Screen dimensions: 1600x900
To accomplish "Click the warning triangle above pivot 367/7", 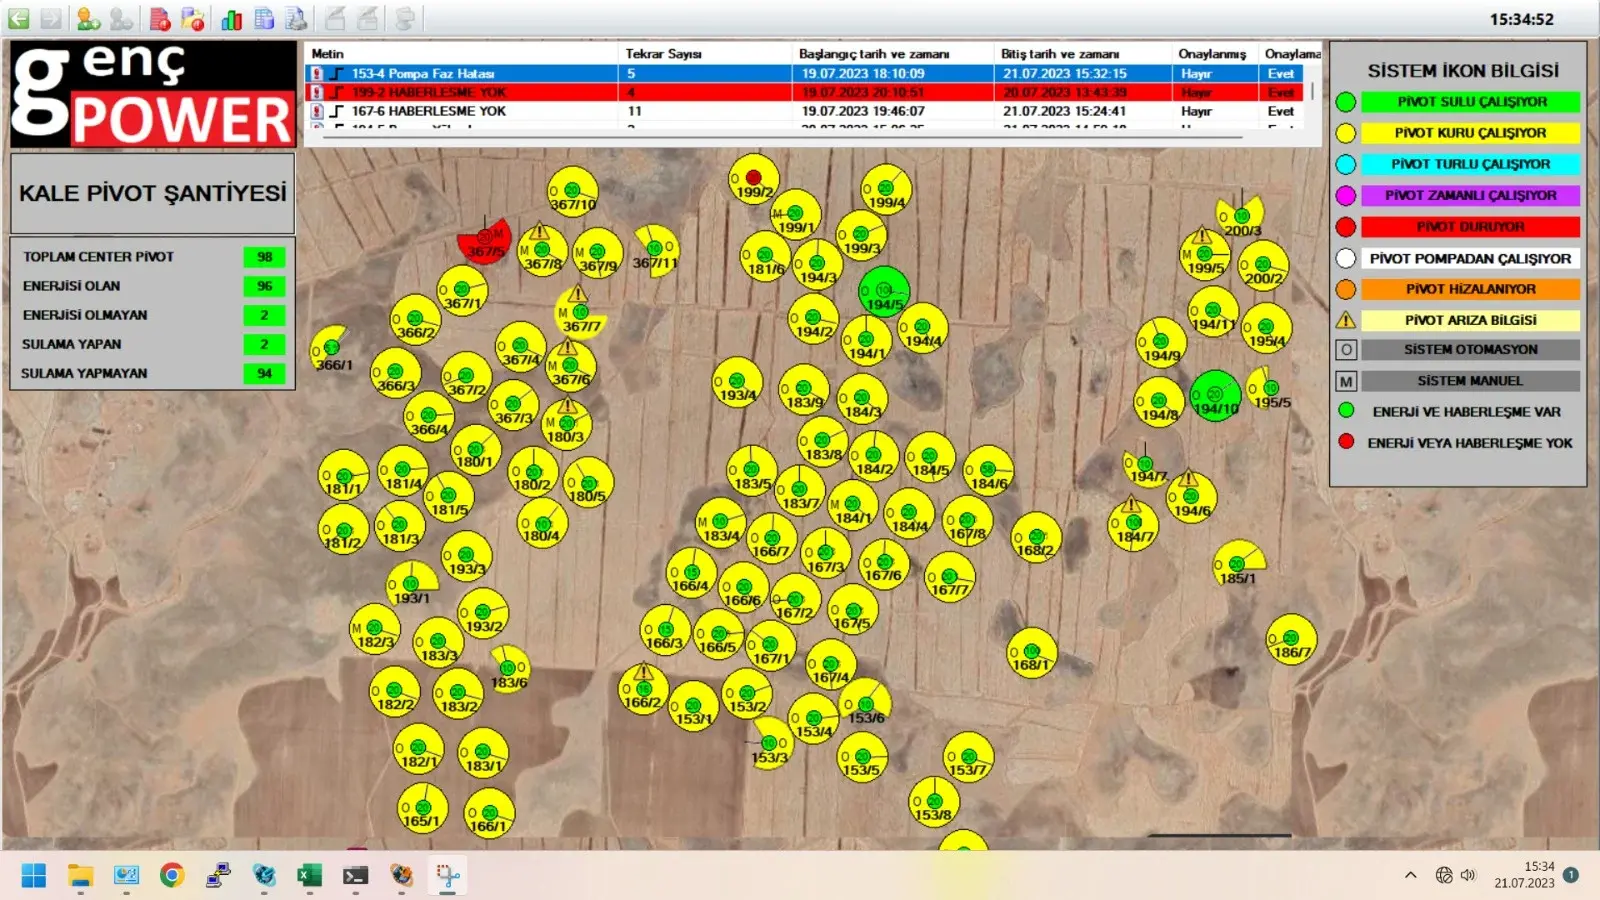I will (577, 295).
